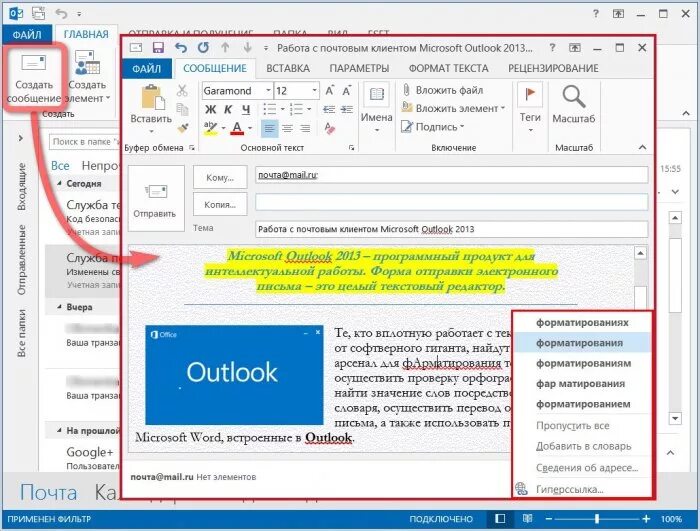Click Создать элемент in main window
The image size is (700, 531).
pyautogui.click(x=88, y=77)
